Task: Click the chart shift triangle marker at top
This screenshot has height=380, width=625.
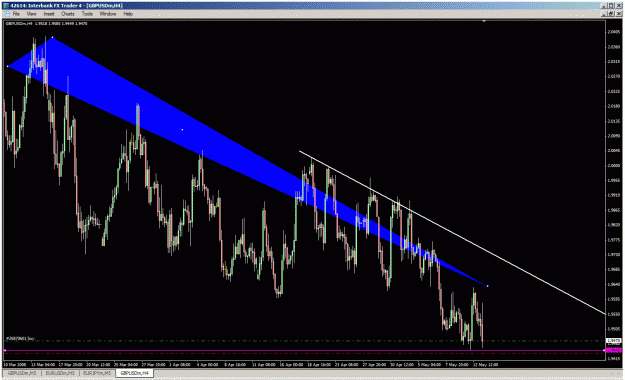Action: click(x=484, y=21)
